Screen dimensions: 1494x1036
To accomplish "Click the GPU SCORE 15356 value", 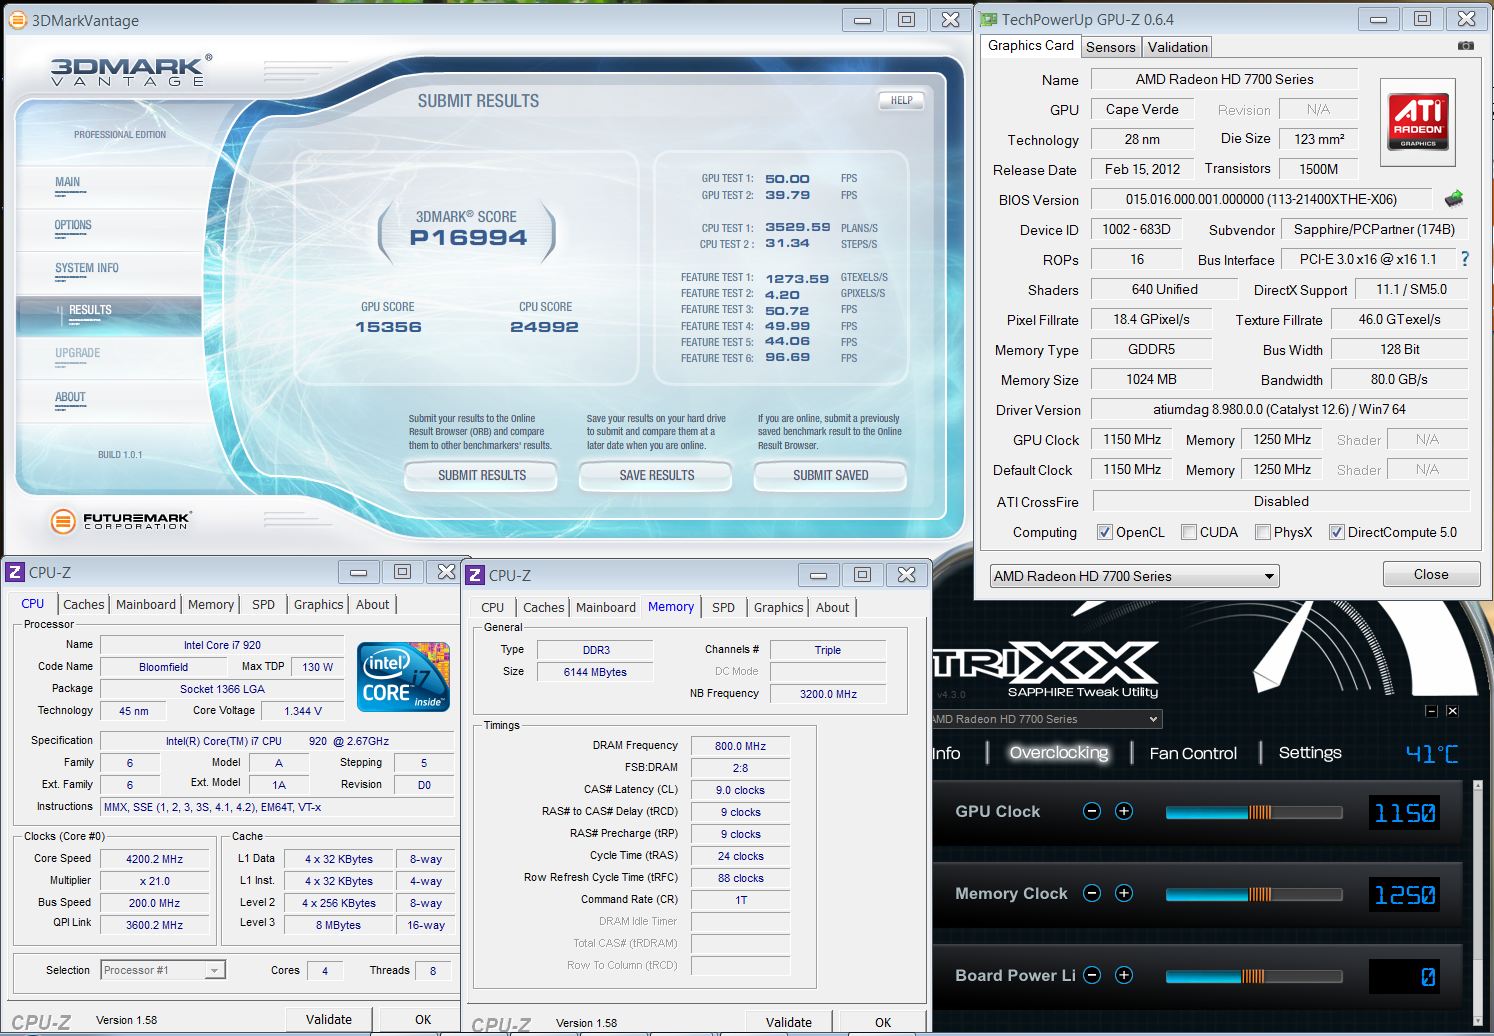I will pos(388,327).
